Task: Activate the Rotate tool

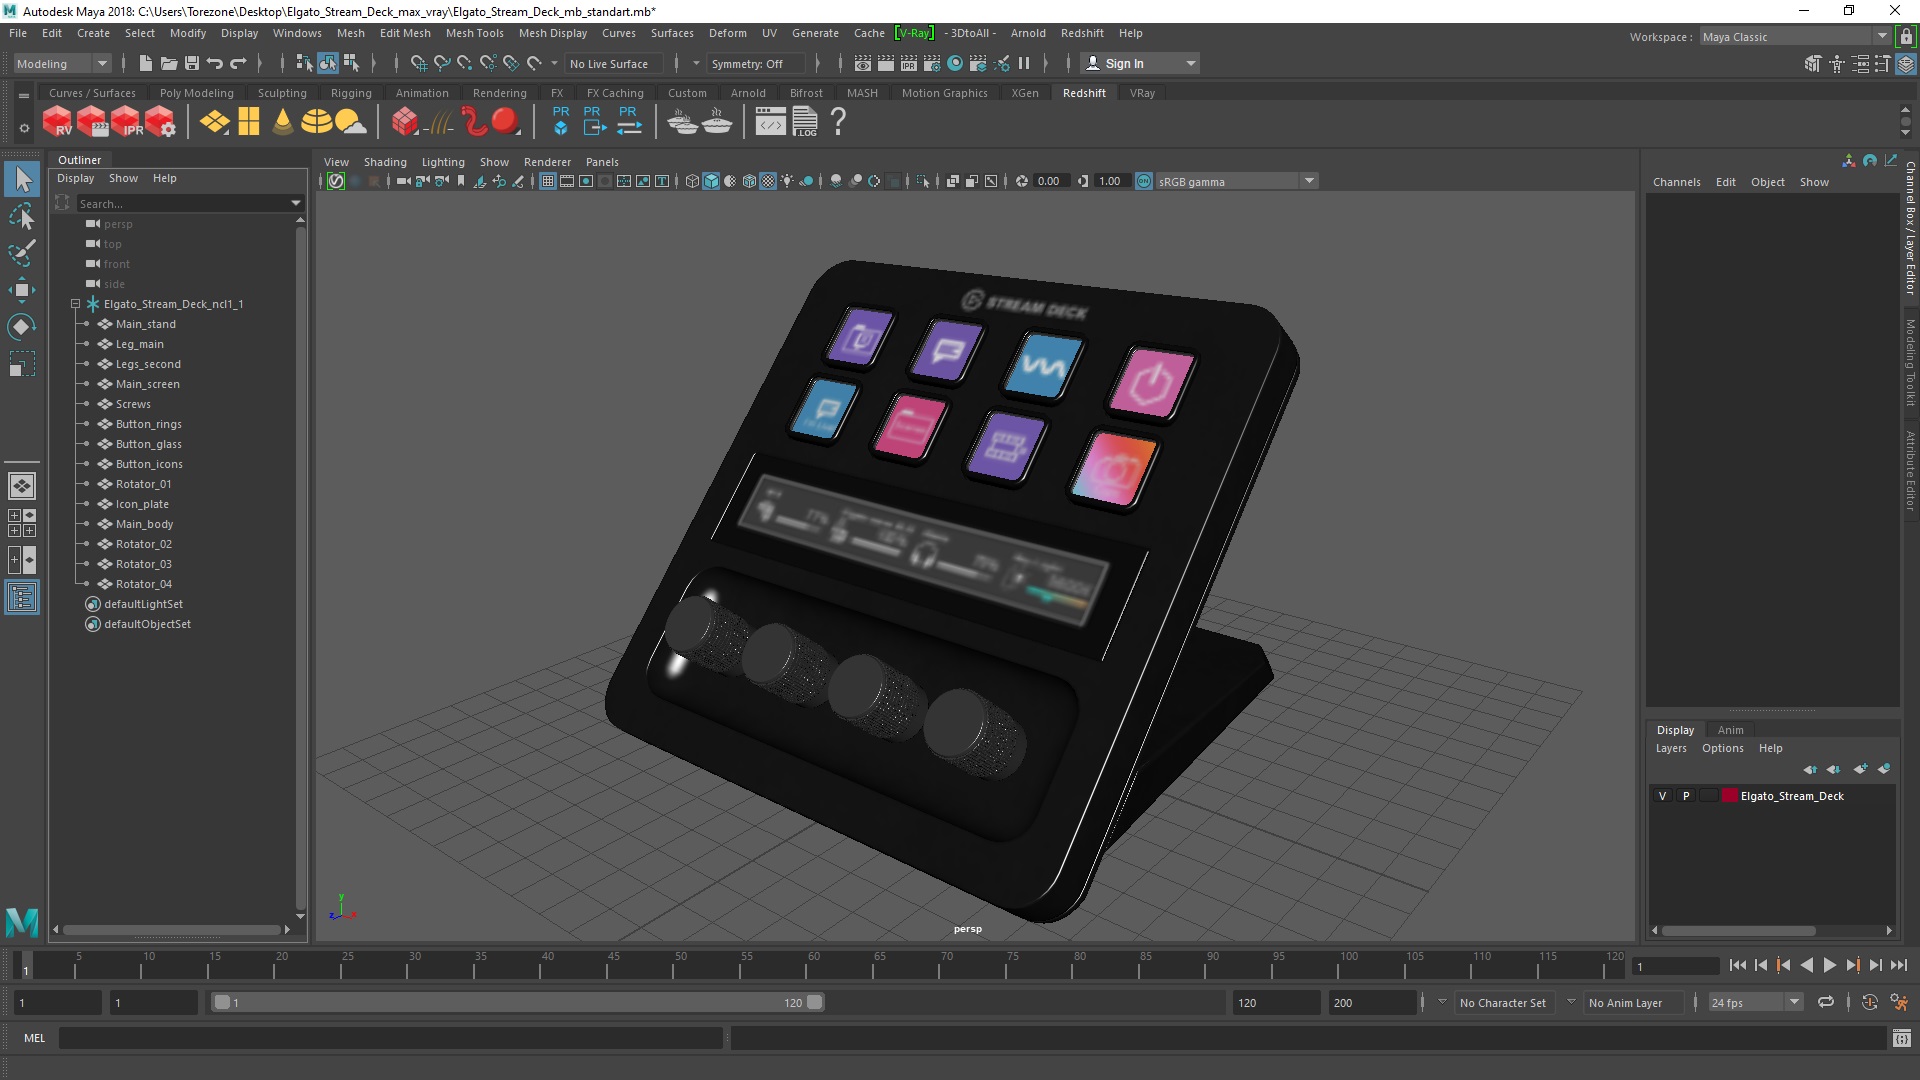Action: click(x=22, y=327)
